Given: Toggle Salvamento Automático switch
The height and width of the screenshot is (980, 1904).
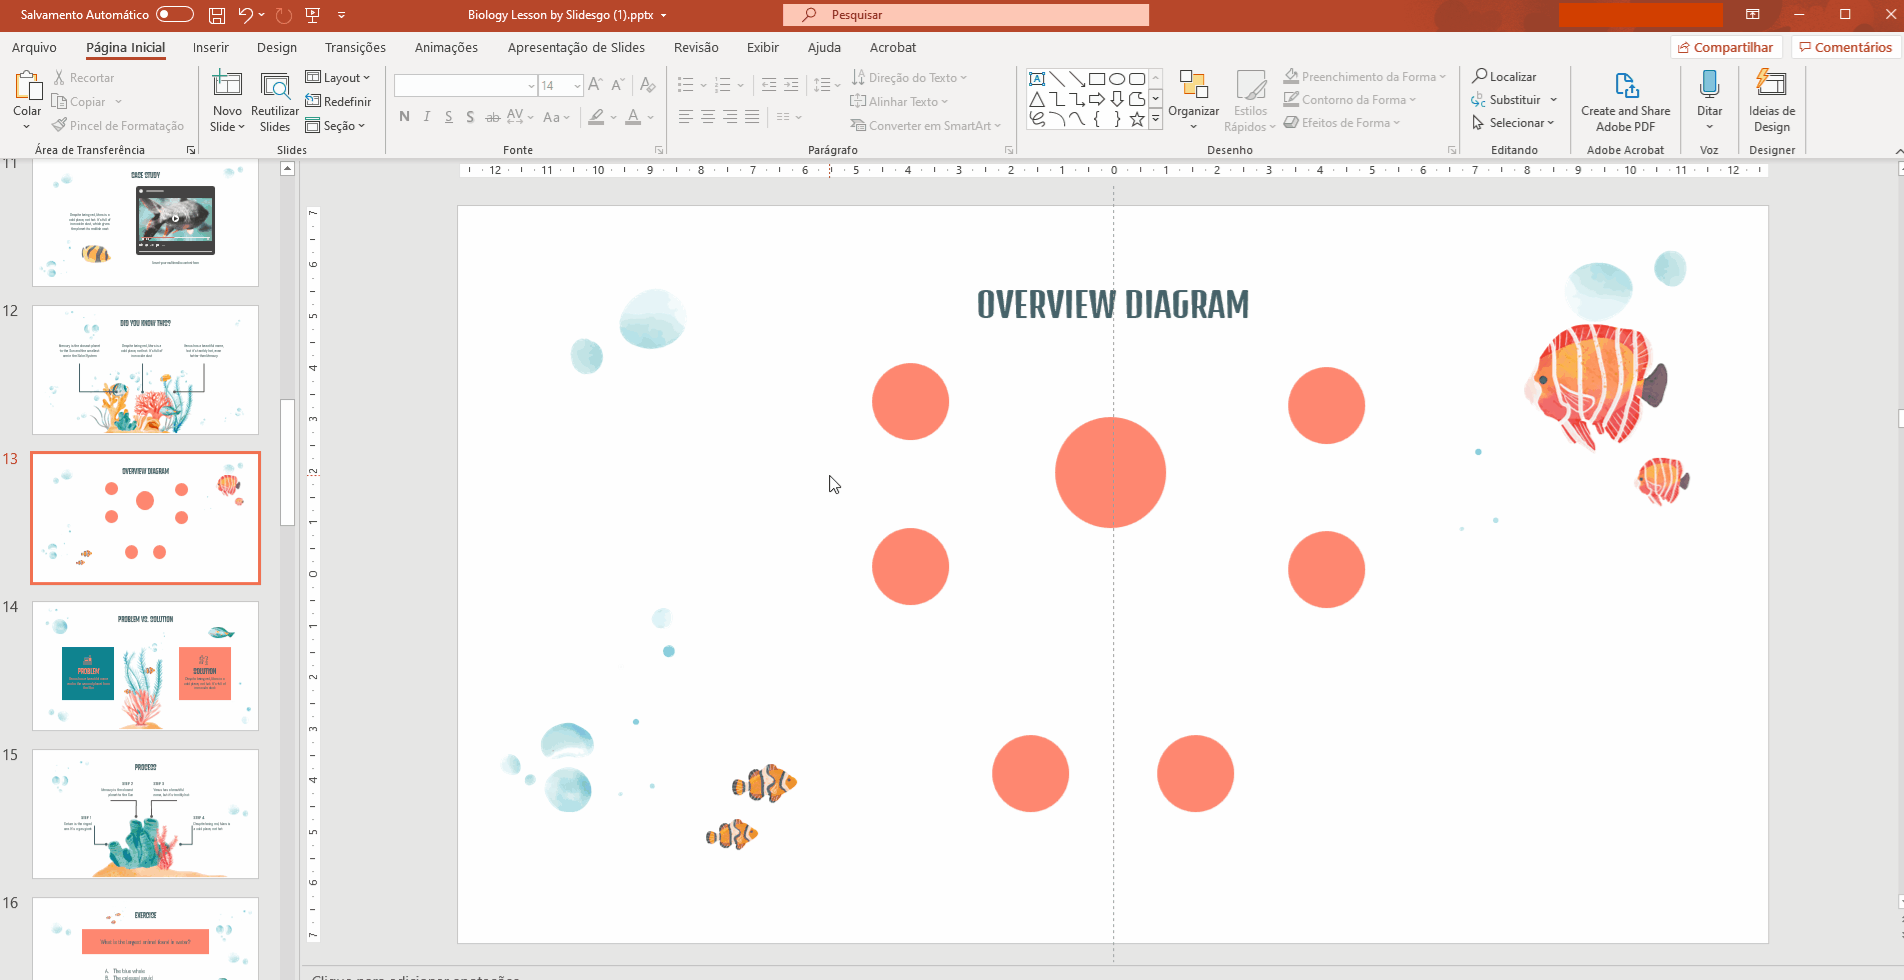Looking at the screenshot, I should point(175,14).
